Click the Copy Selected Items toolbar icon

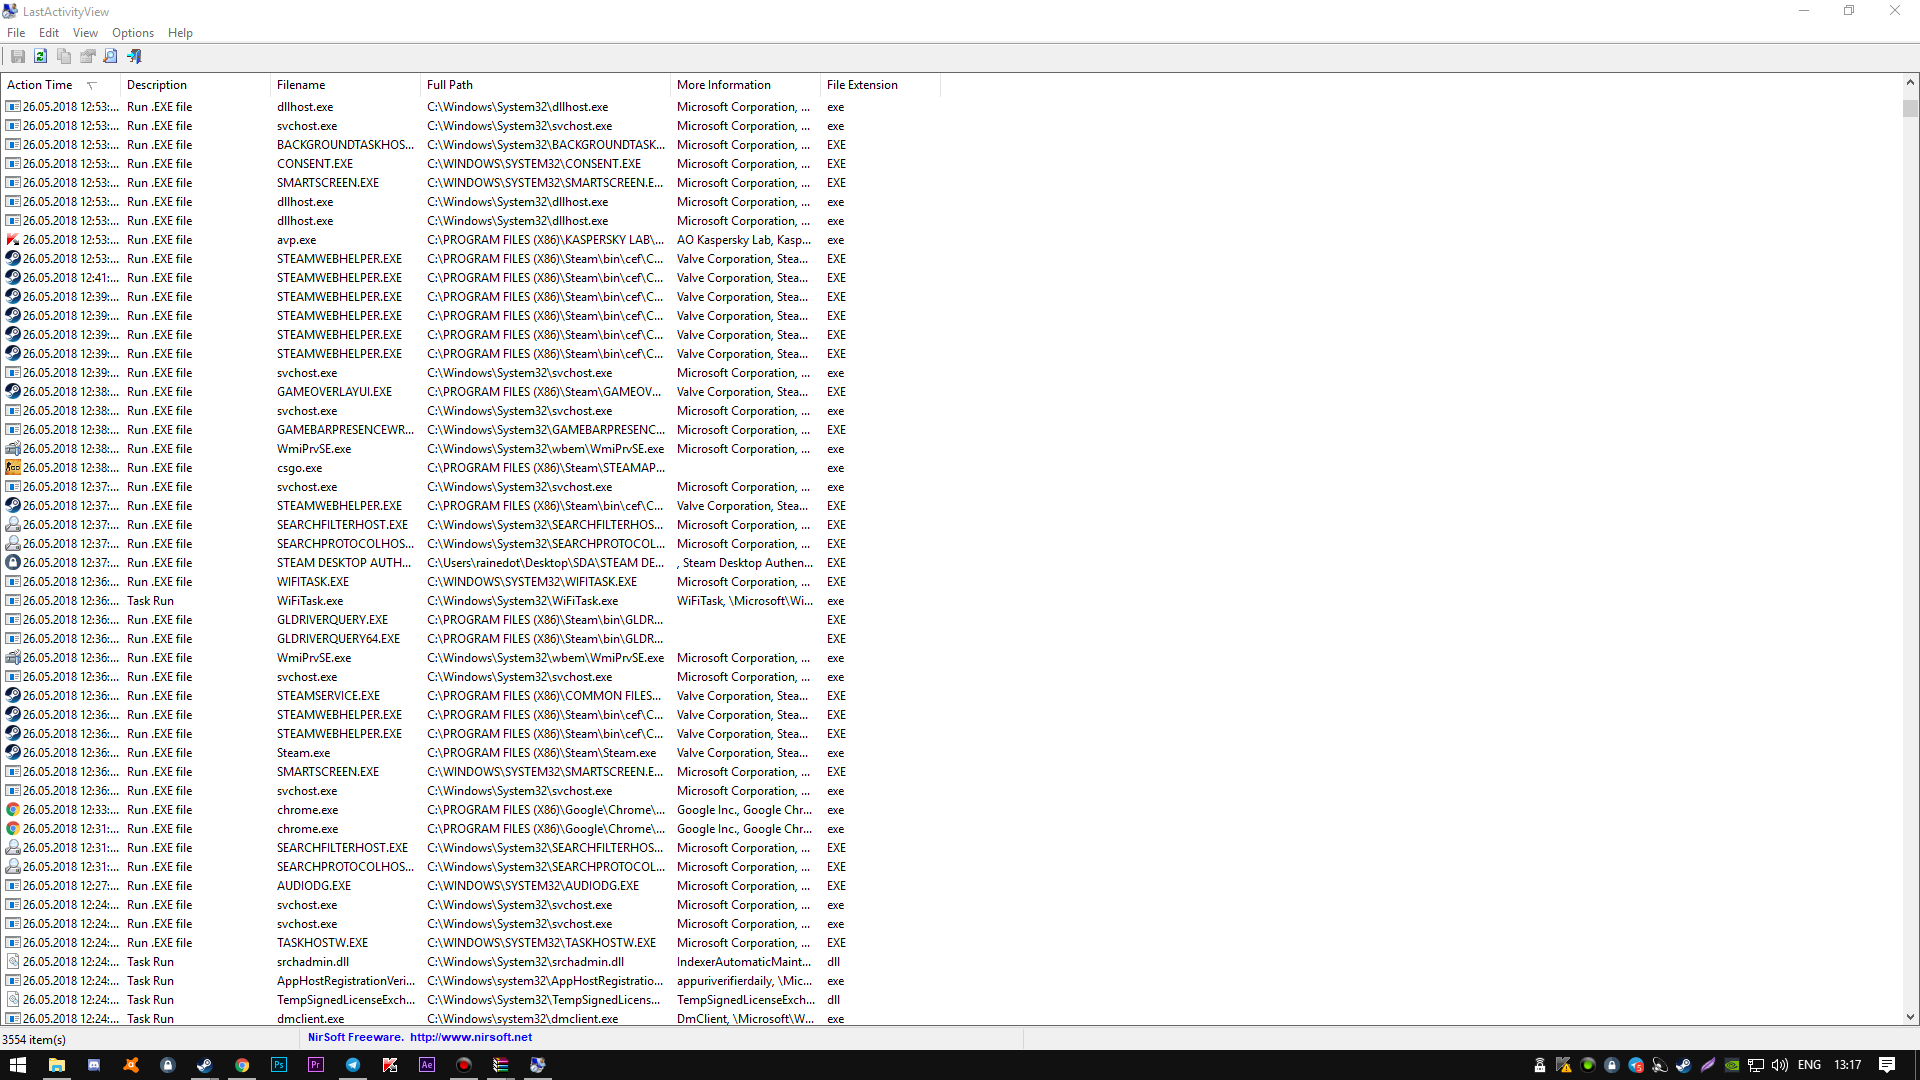tap(64, 57)
